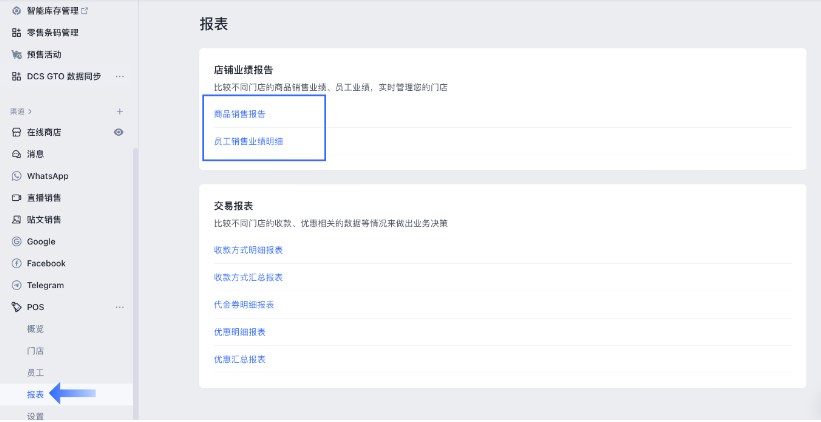Click the 直播销售 camera icon
The image size is (821, 422).
[x=16, y=198]
